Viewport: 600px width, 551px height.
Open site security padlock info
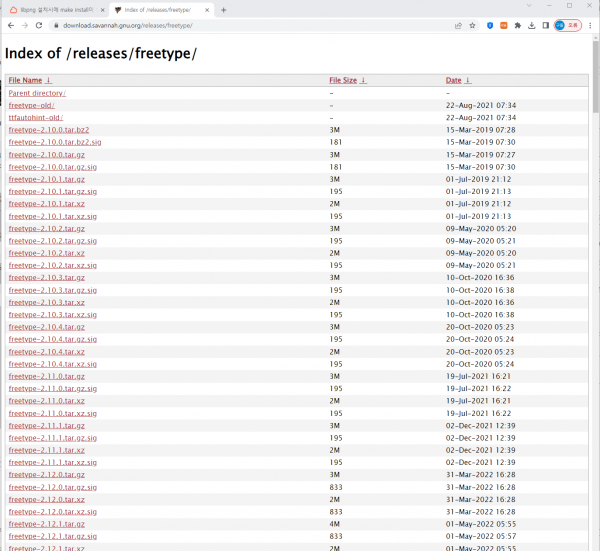56,25
